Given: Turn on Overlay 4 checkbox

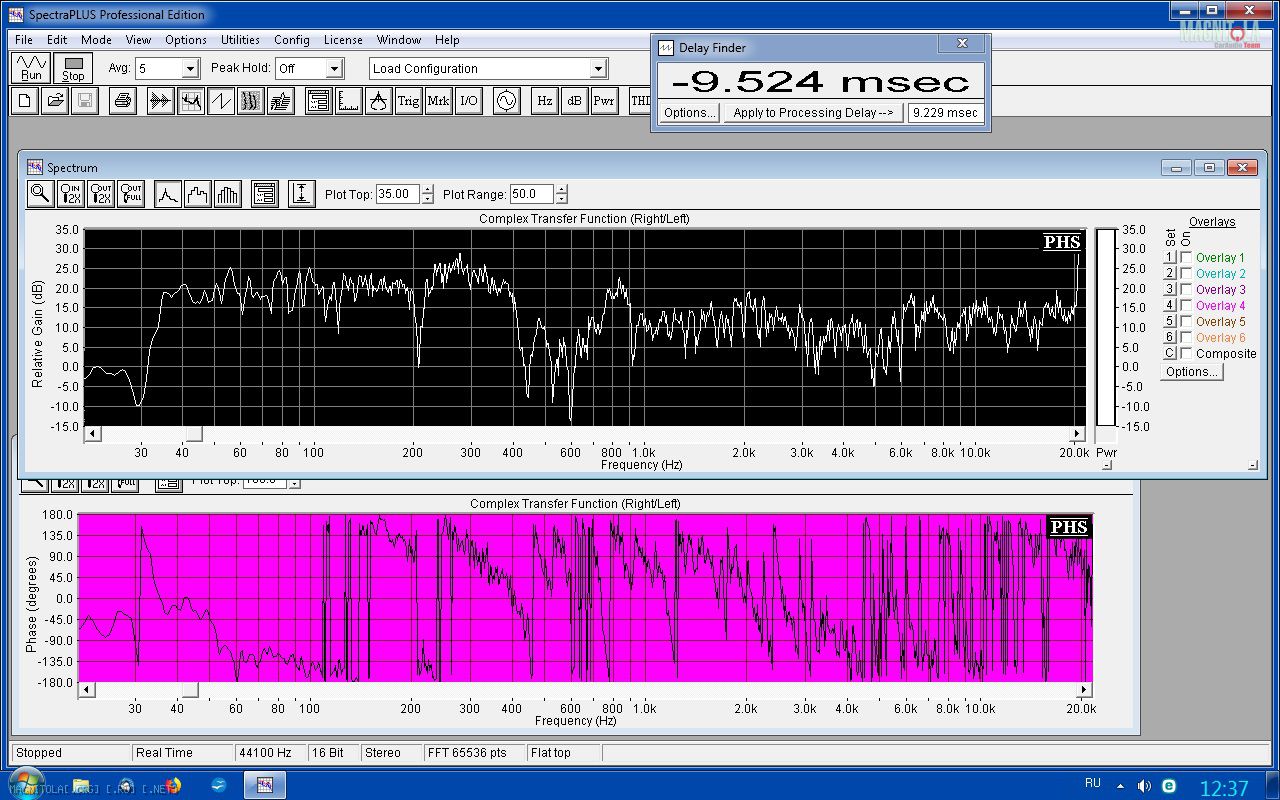Looking at the screenshot, I should click(1186, 306).
